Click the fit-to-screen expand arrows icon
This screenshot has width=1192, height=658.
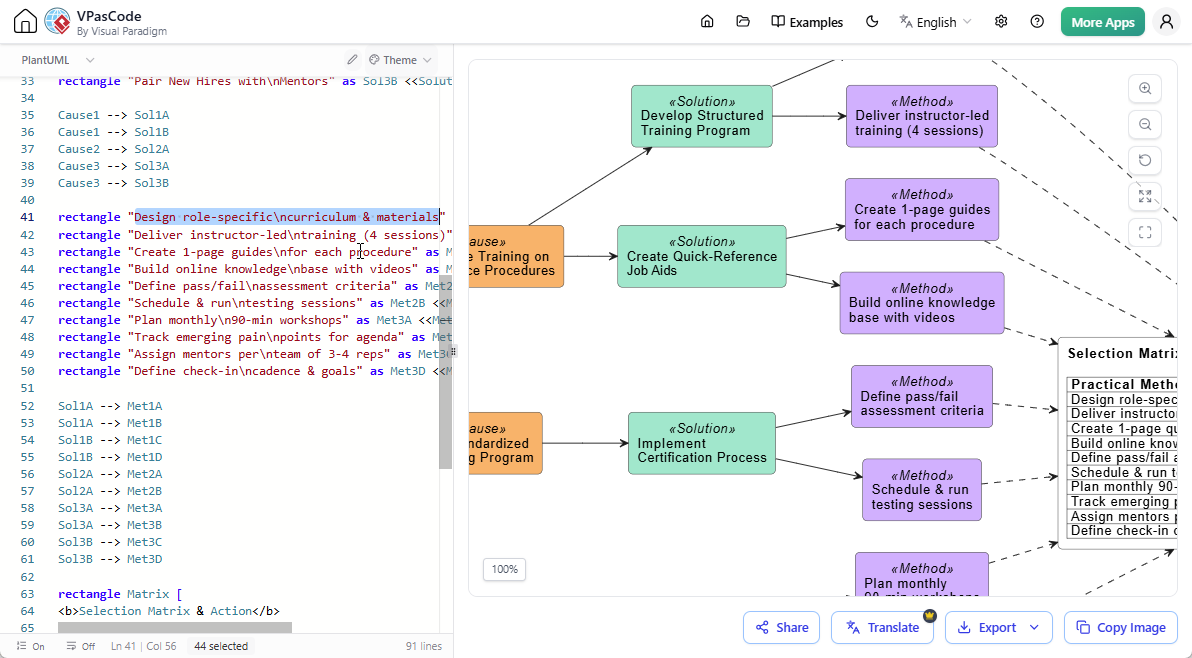pos(1145,196)
